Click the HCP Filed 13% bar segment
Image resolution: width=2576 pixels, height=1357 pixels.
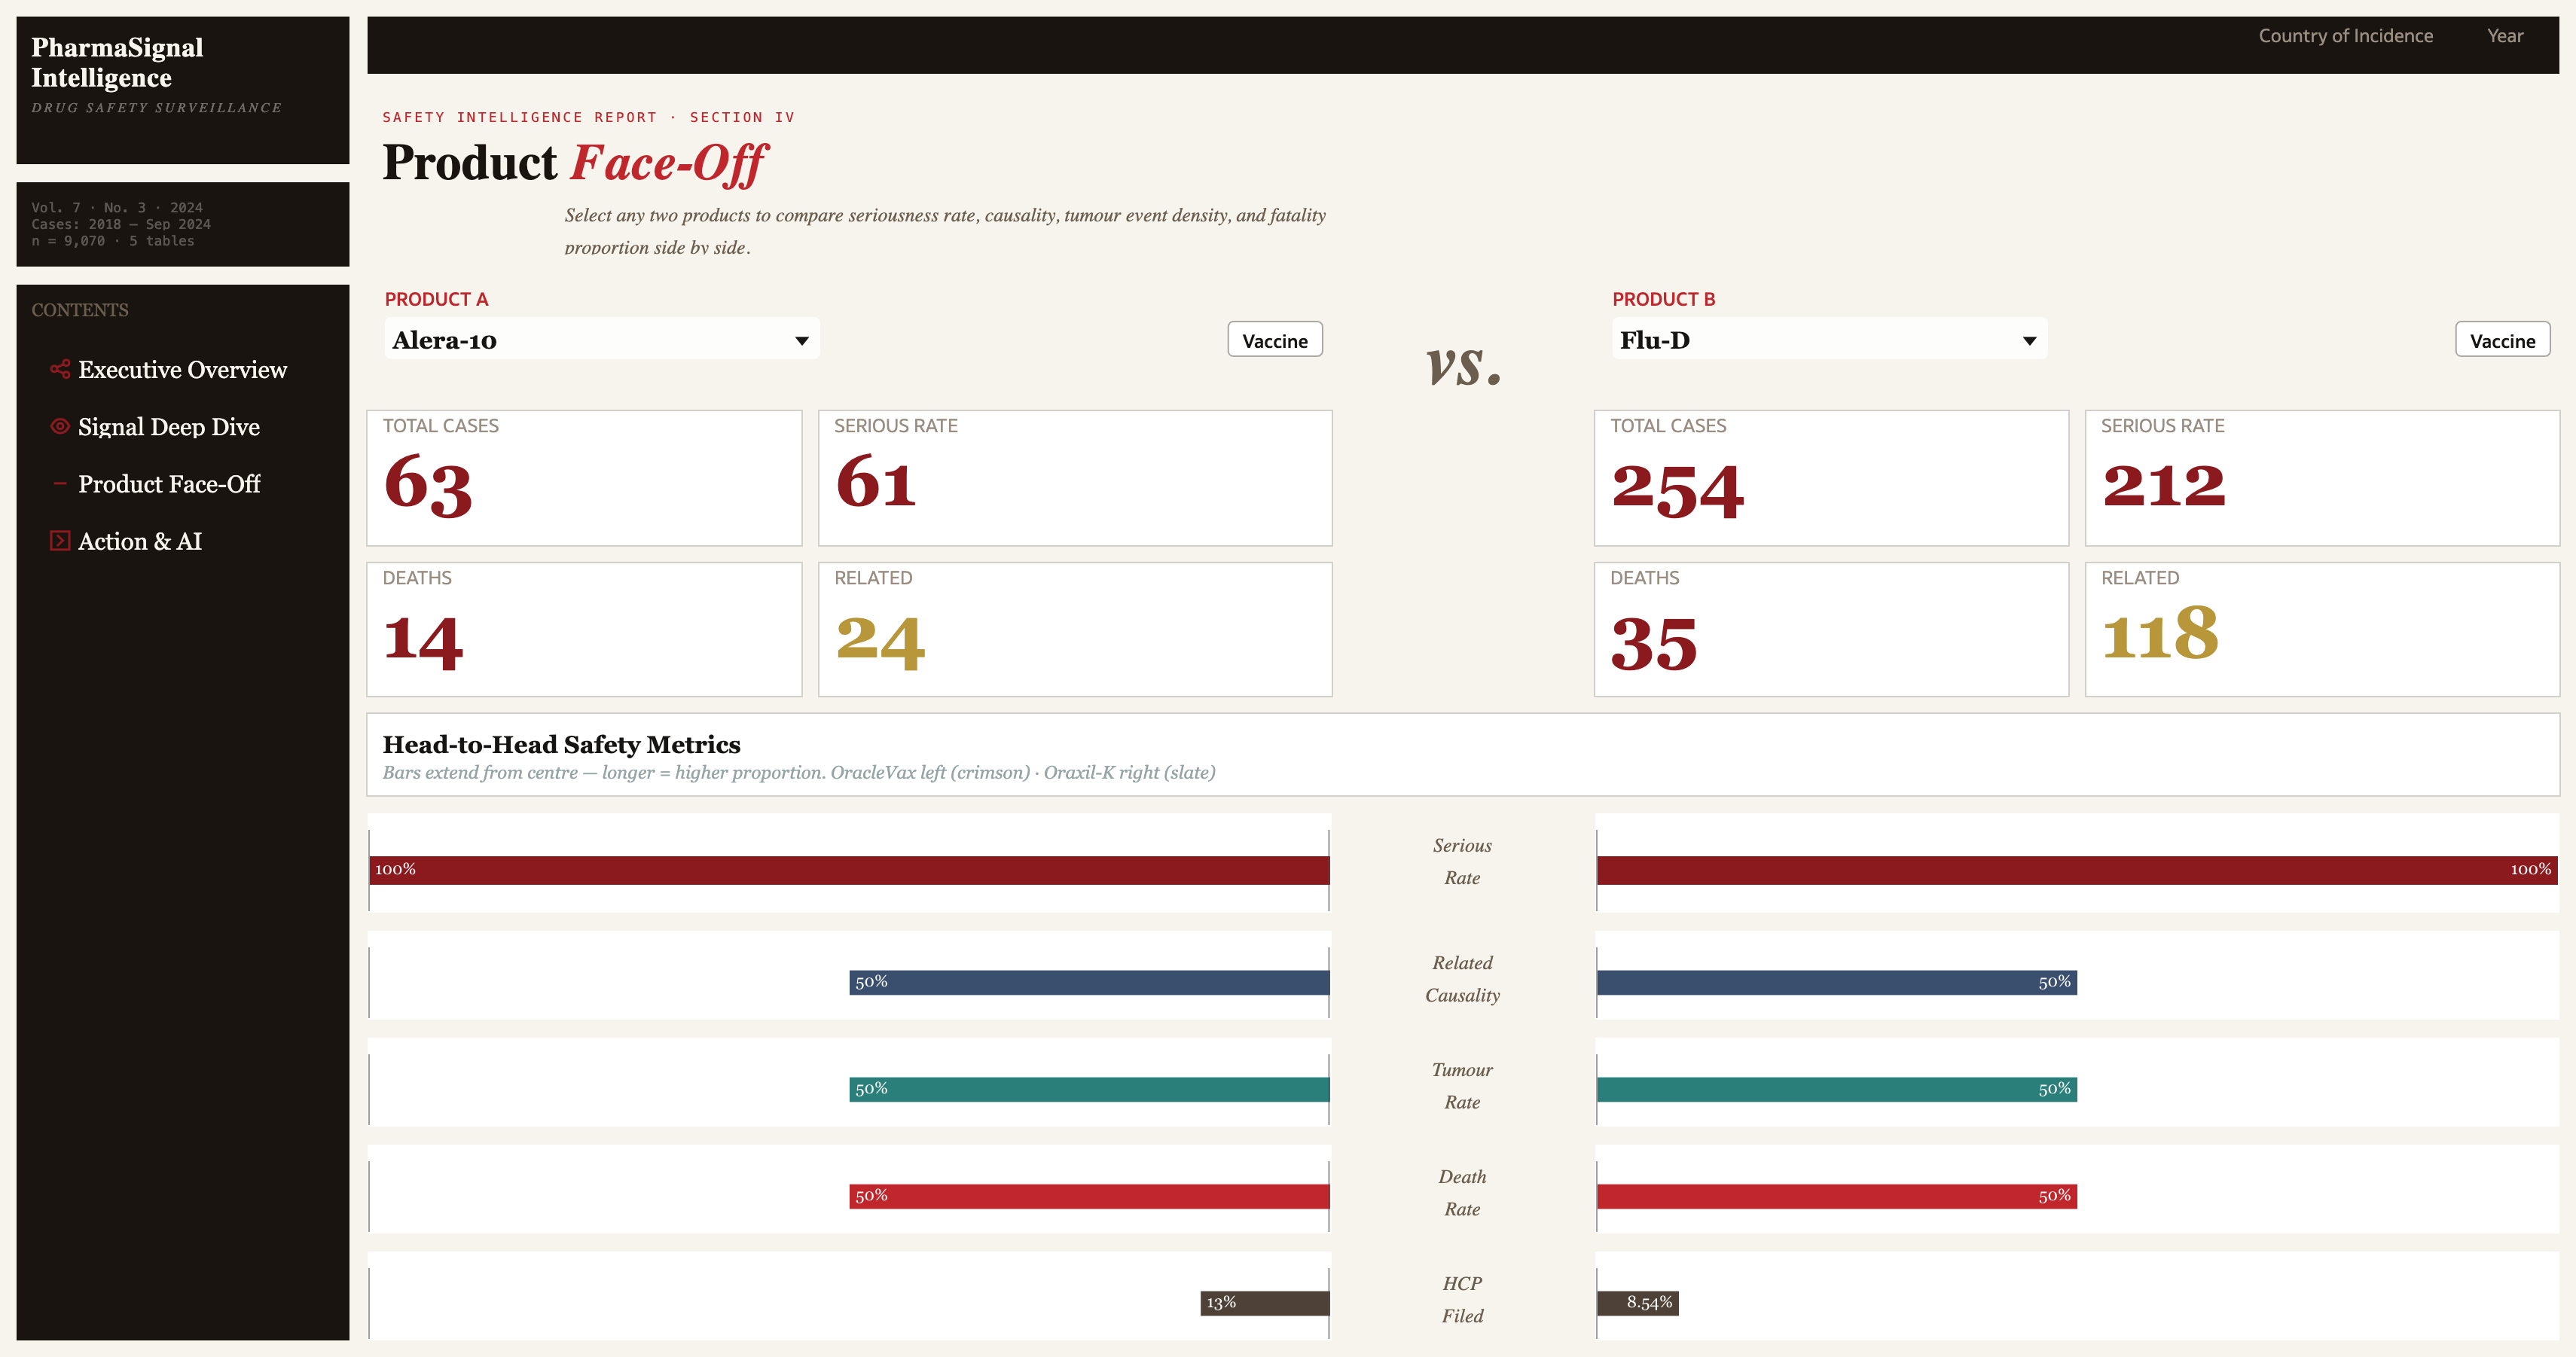pyautogui.click(x=1263, y=1303)
